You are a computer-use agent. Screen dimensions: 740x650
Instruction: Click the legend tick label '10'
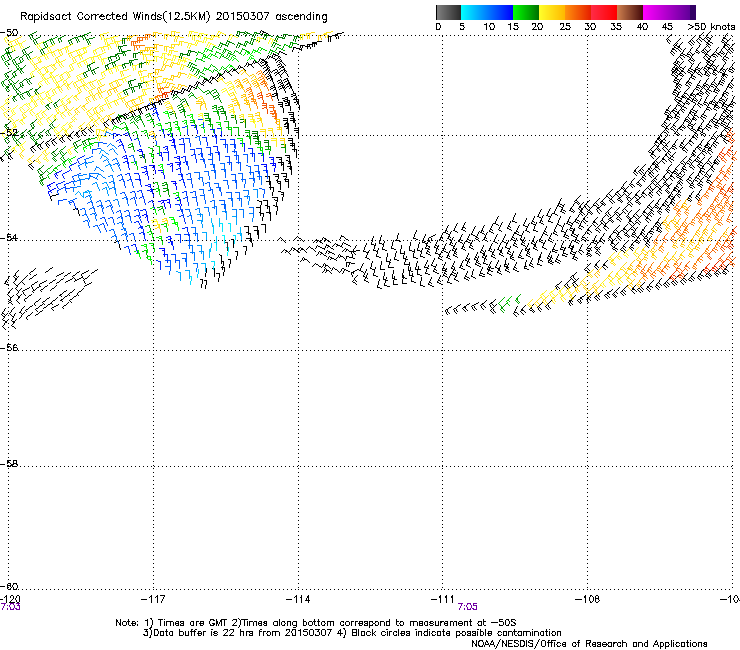point(489,27)
